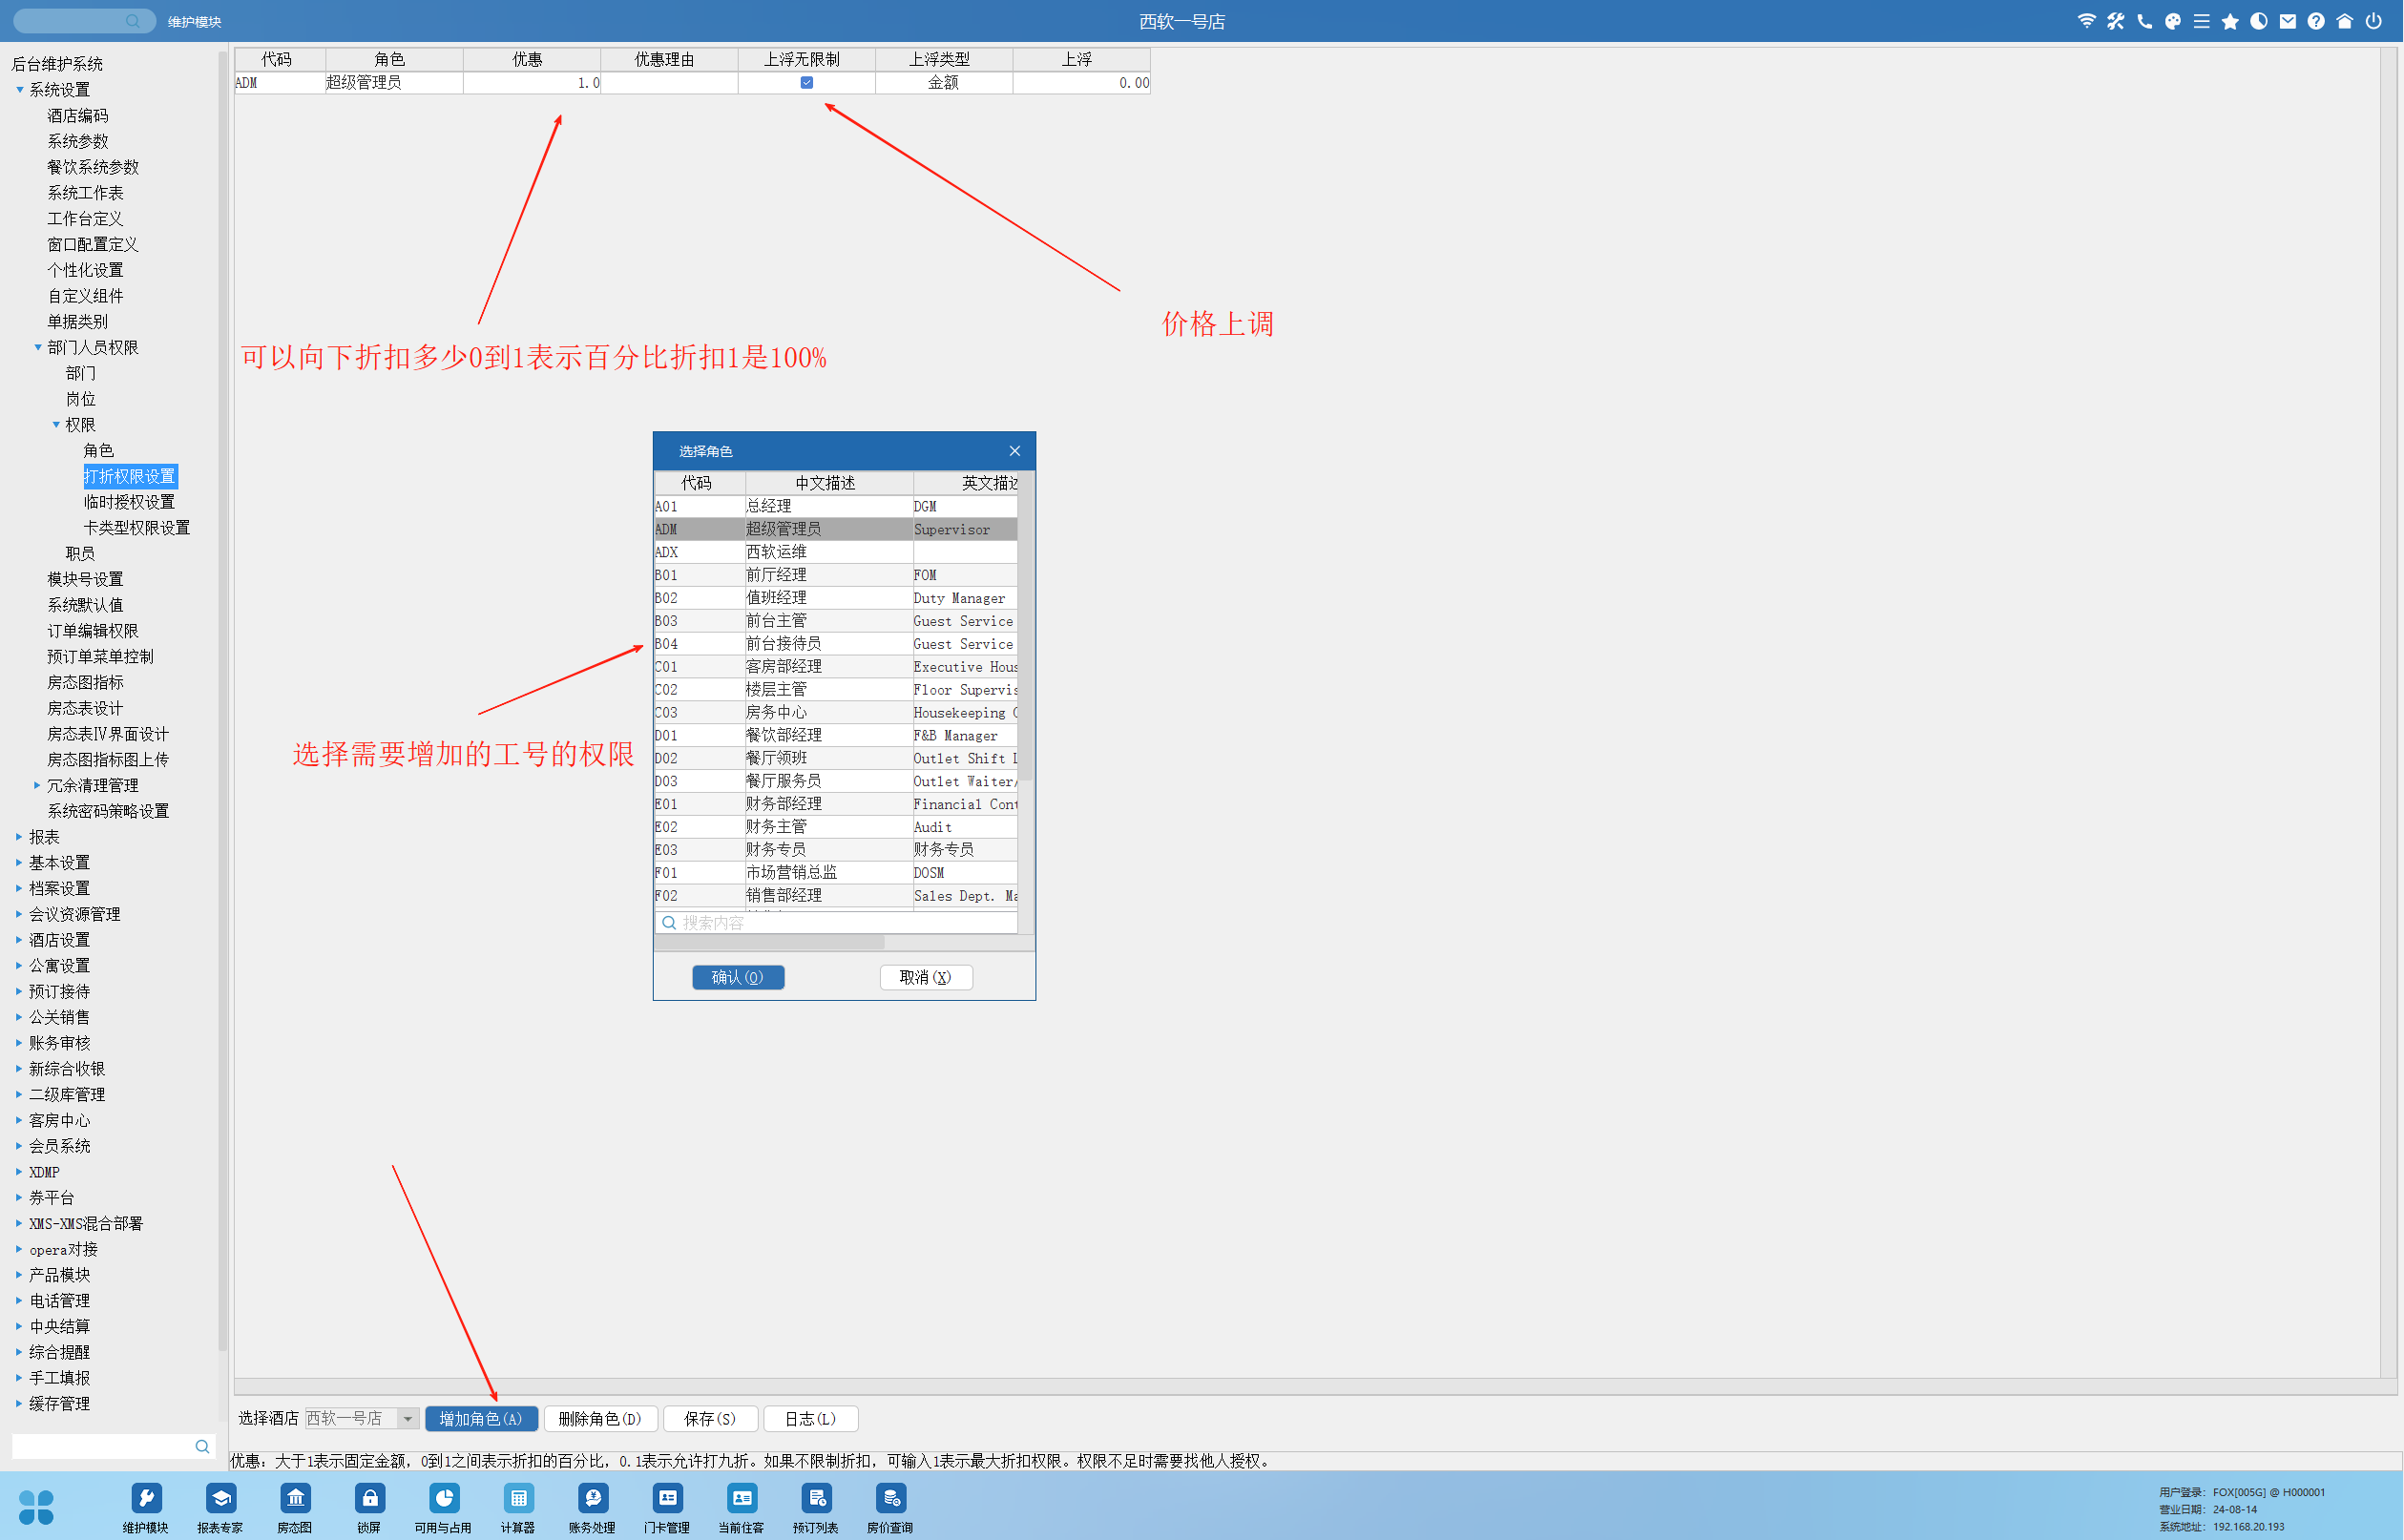Viewport: 2404px width, 1540px height.
Task: Expand the 基本设置 tree node
Action: [19, 863]
